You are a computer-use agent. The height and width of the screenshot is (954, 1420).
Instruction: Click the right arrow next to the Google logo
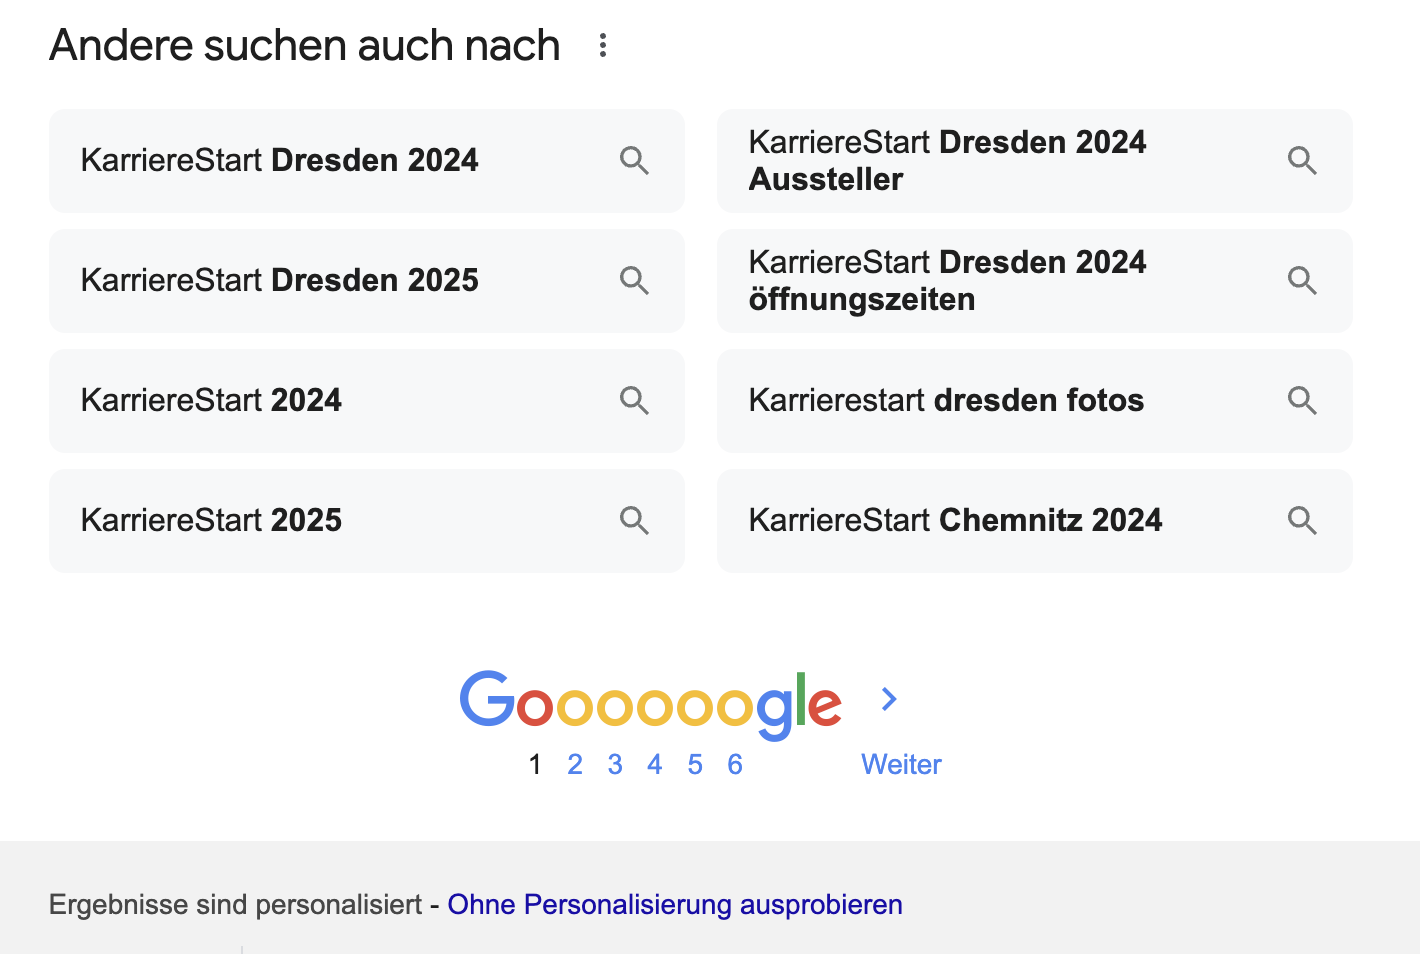point(888,699)
